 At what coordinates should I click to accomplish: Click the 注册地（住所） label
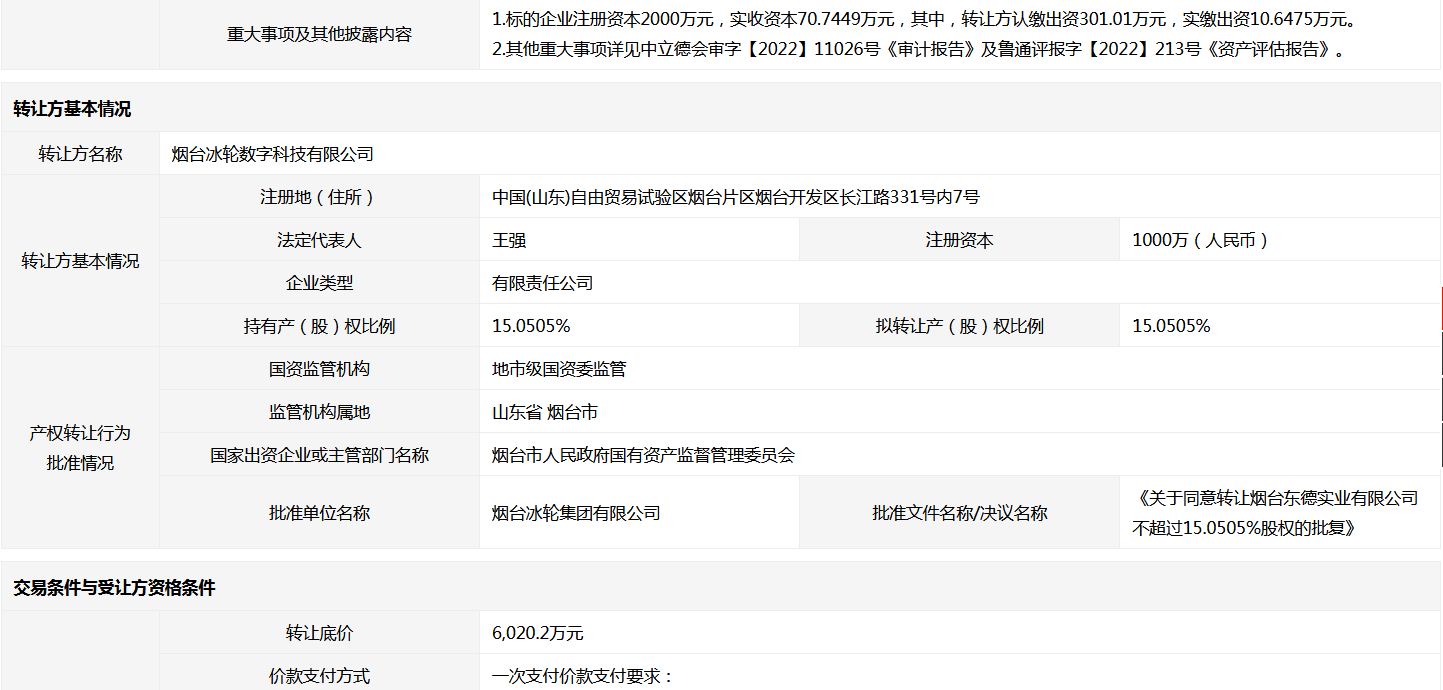[x=319, y=197]
